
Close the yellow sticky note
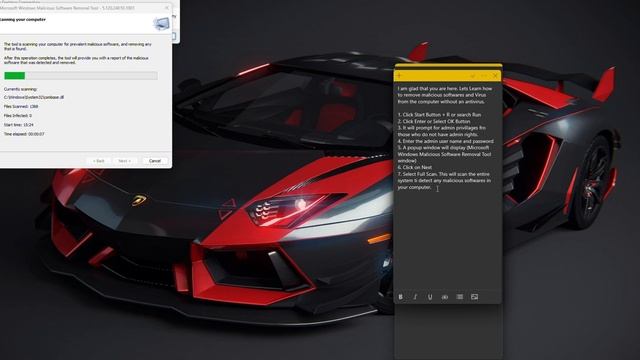pyautogui.click(x=495, y=76)
